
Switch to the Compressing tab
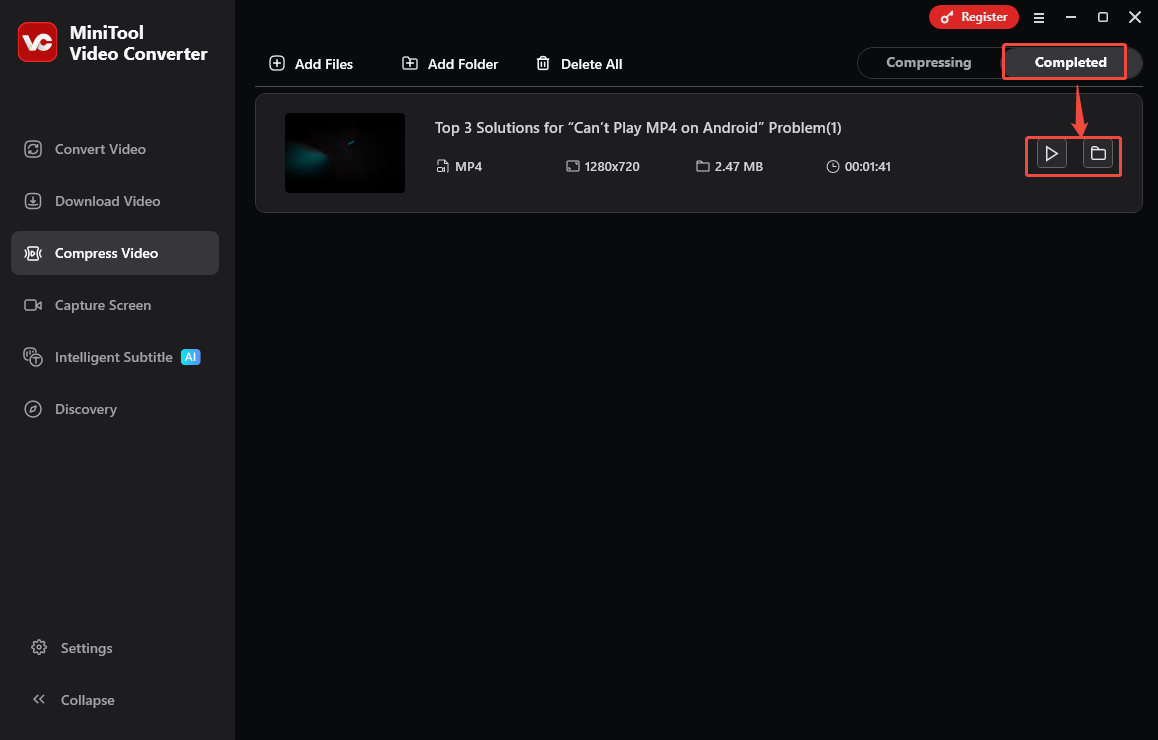click(x=929, y=62)
